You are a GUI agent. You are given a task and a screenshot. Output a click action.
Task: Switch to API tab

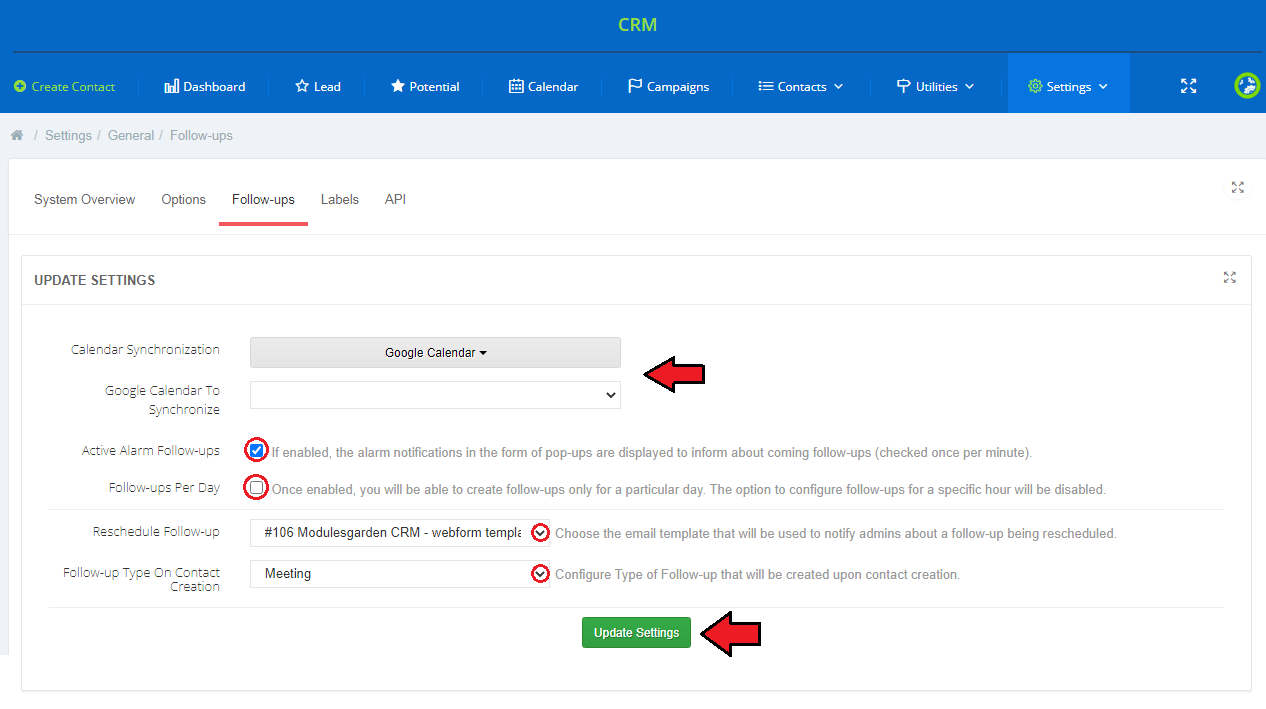396,200
